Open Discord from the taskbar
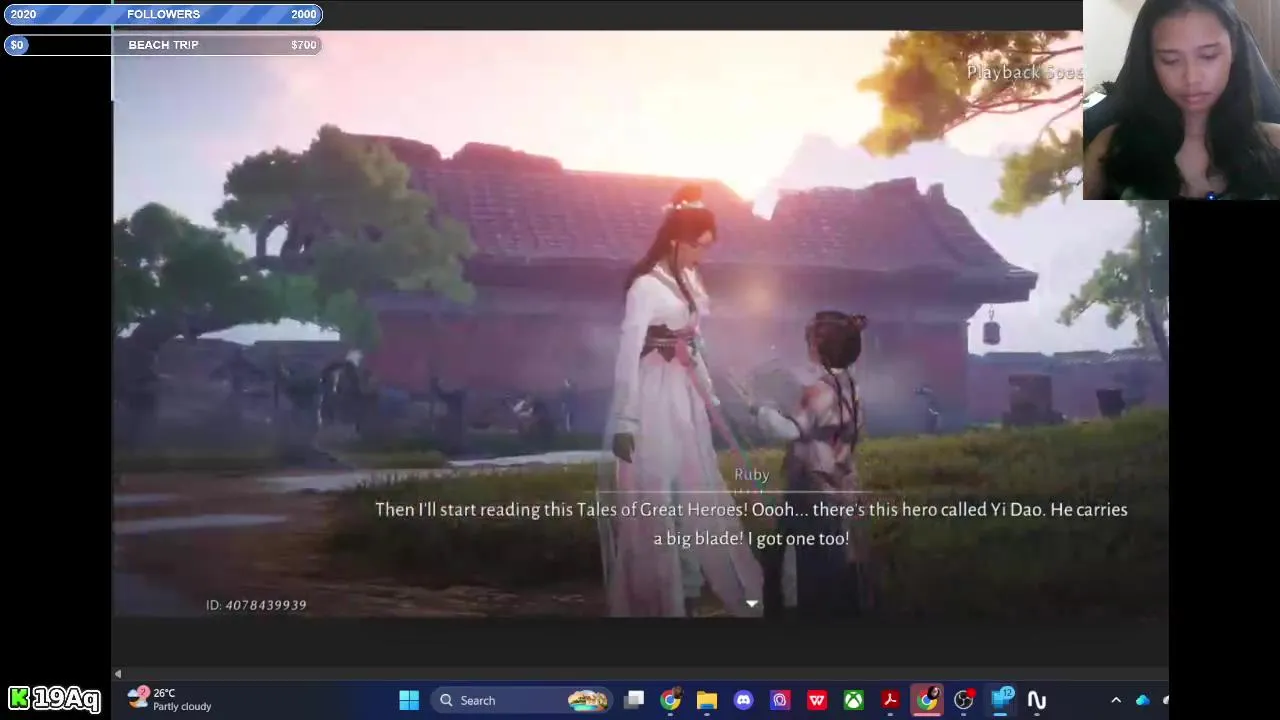This screenshot has height=720, width=1280. [743, 700]
